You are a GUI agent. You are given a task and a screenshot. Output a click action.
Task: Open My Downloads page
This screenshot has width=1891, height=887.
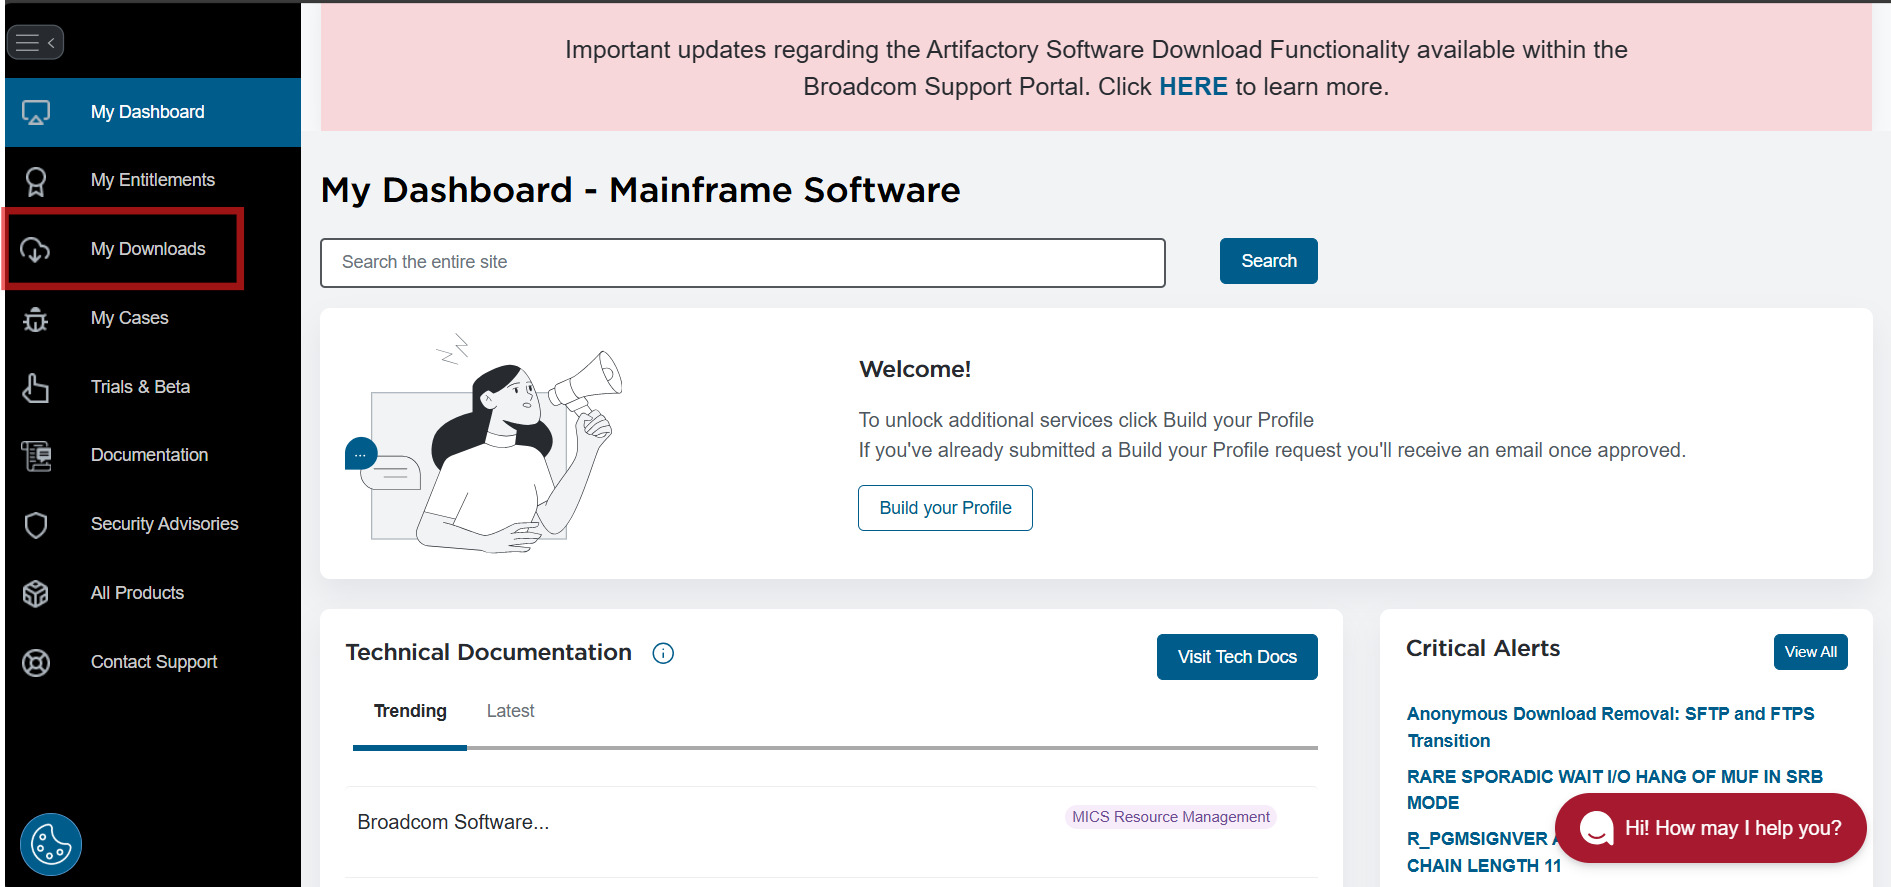coord(148,249)
